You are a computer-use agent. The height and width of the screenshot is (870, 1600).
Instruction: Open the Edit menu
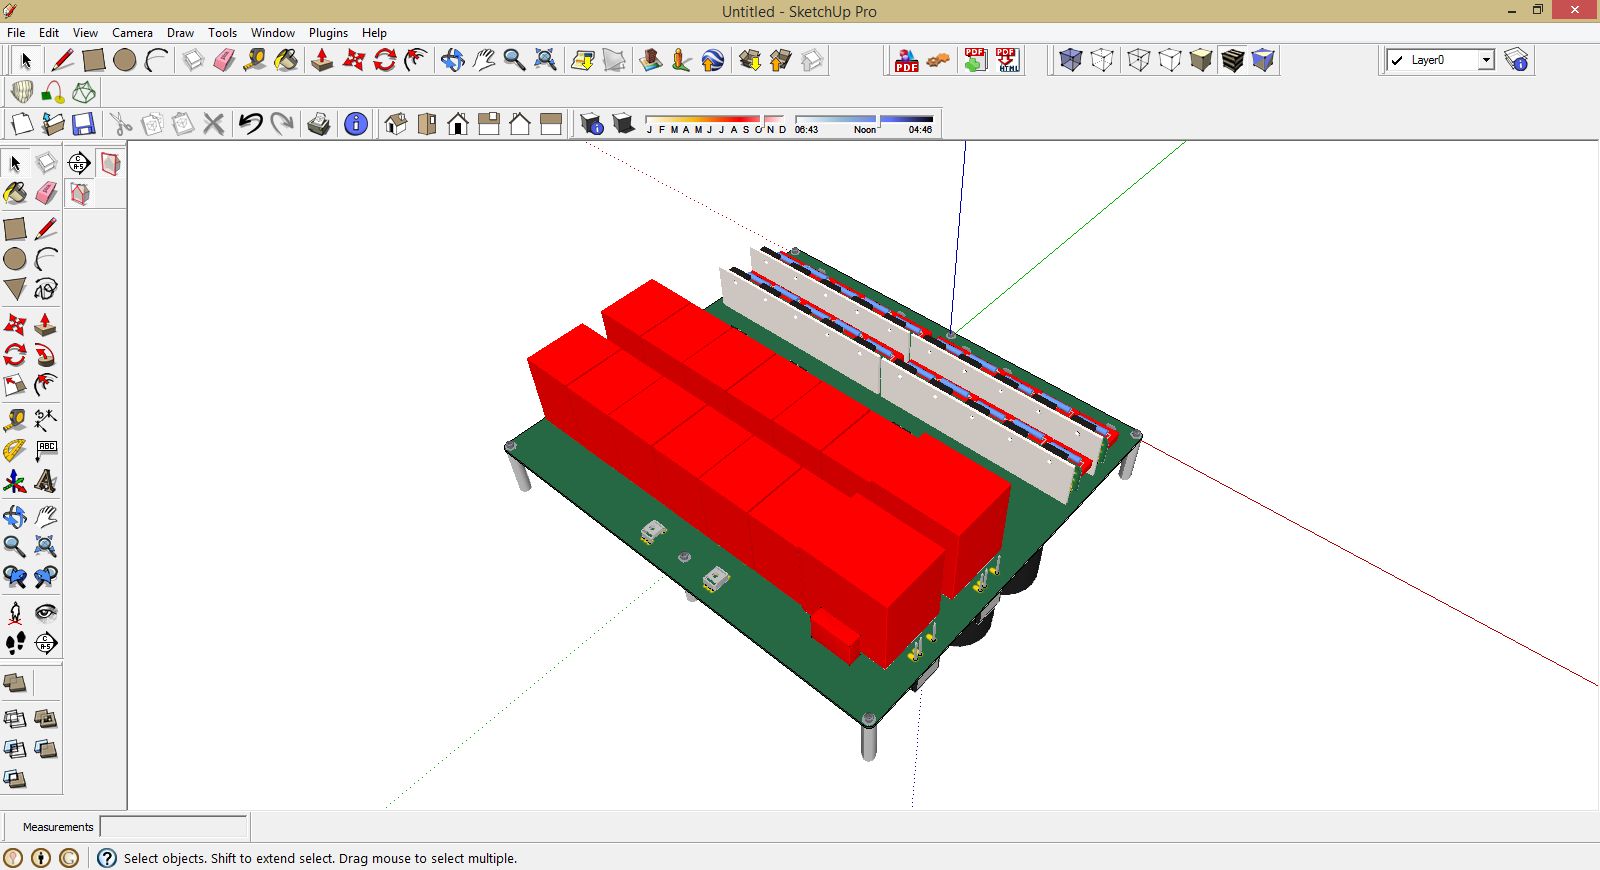(49, 33)
